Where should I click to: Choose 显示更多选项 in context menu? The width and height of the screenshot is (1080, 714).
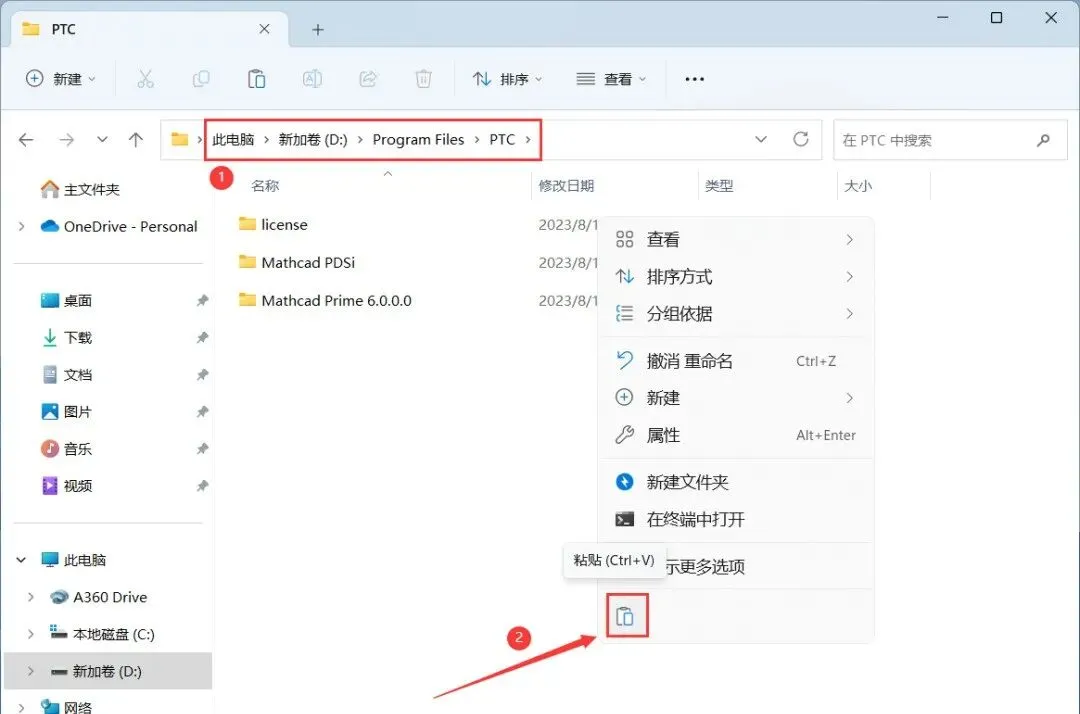736,567
